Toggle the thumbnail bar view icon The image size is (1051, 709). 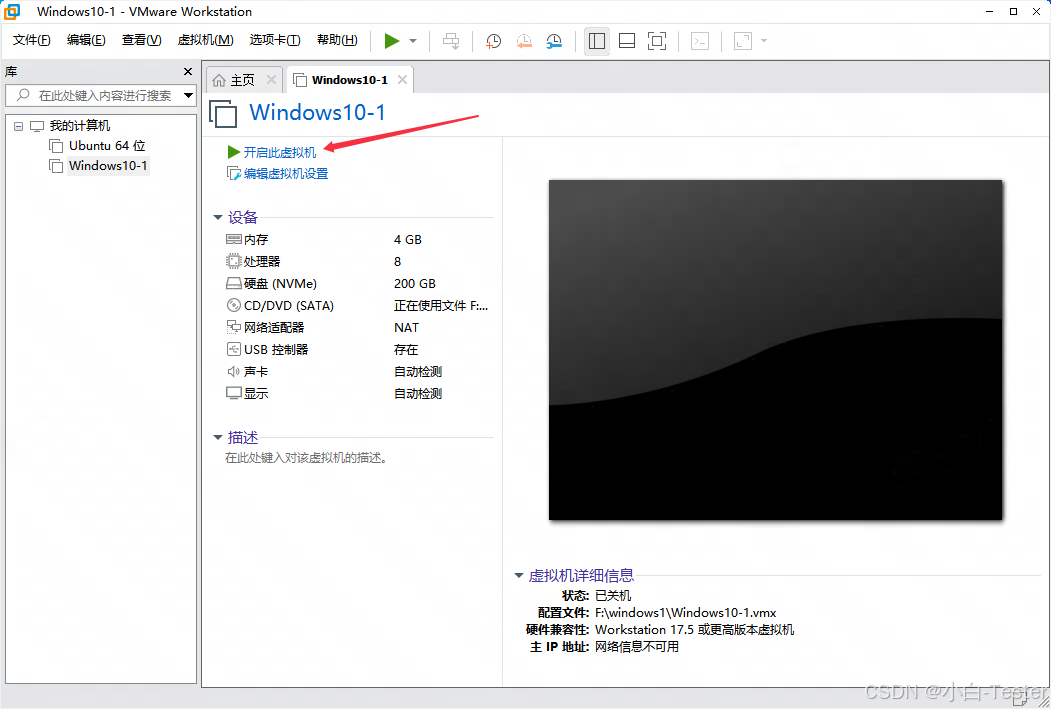tap(627, 41)
